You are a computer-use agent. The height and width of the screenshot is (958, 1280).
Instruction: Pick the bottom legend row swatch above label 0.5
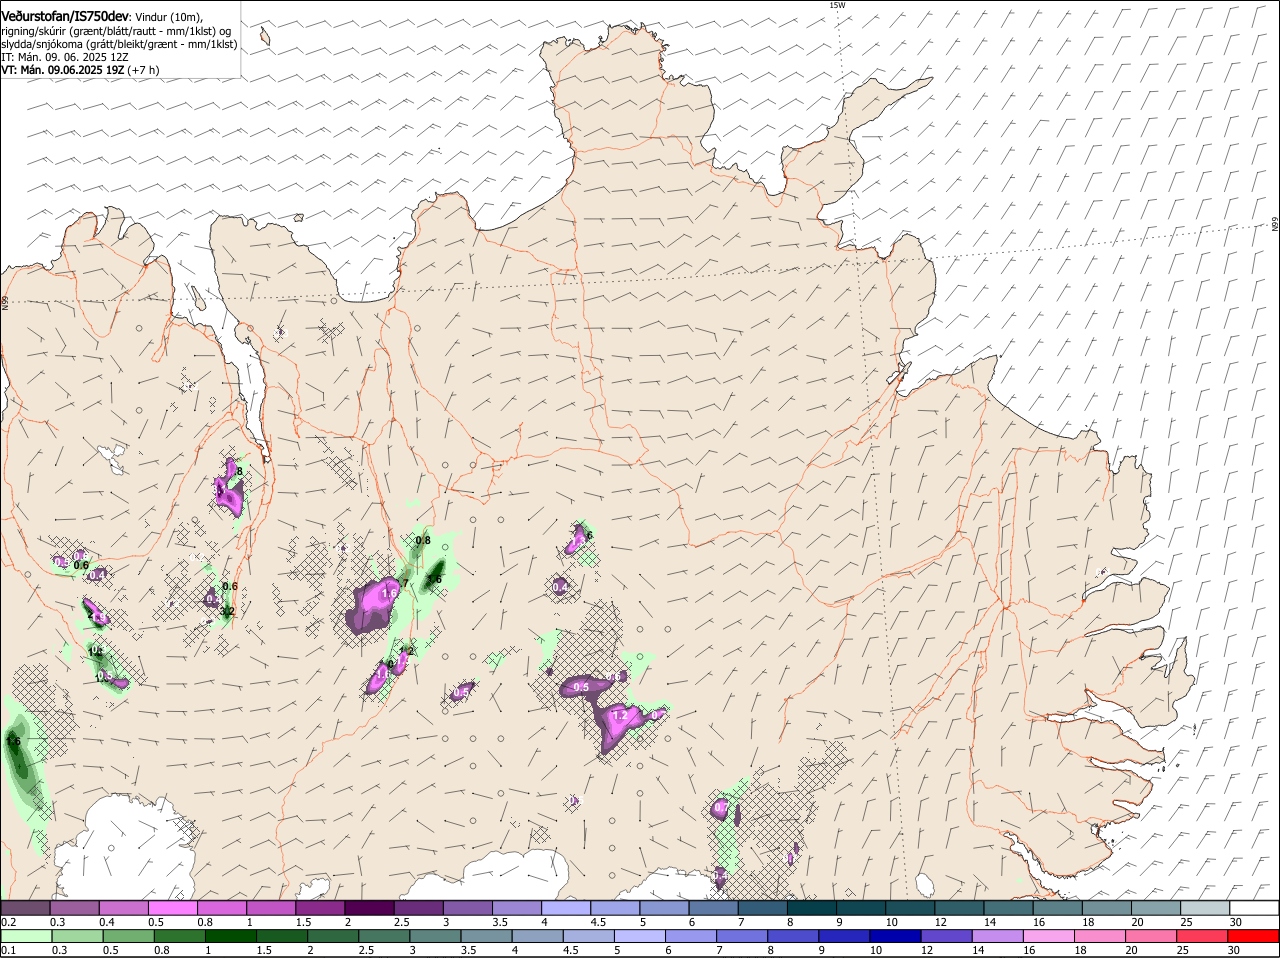click(128, 936)
